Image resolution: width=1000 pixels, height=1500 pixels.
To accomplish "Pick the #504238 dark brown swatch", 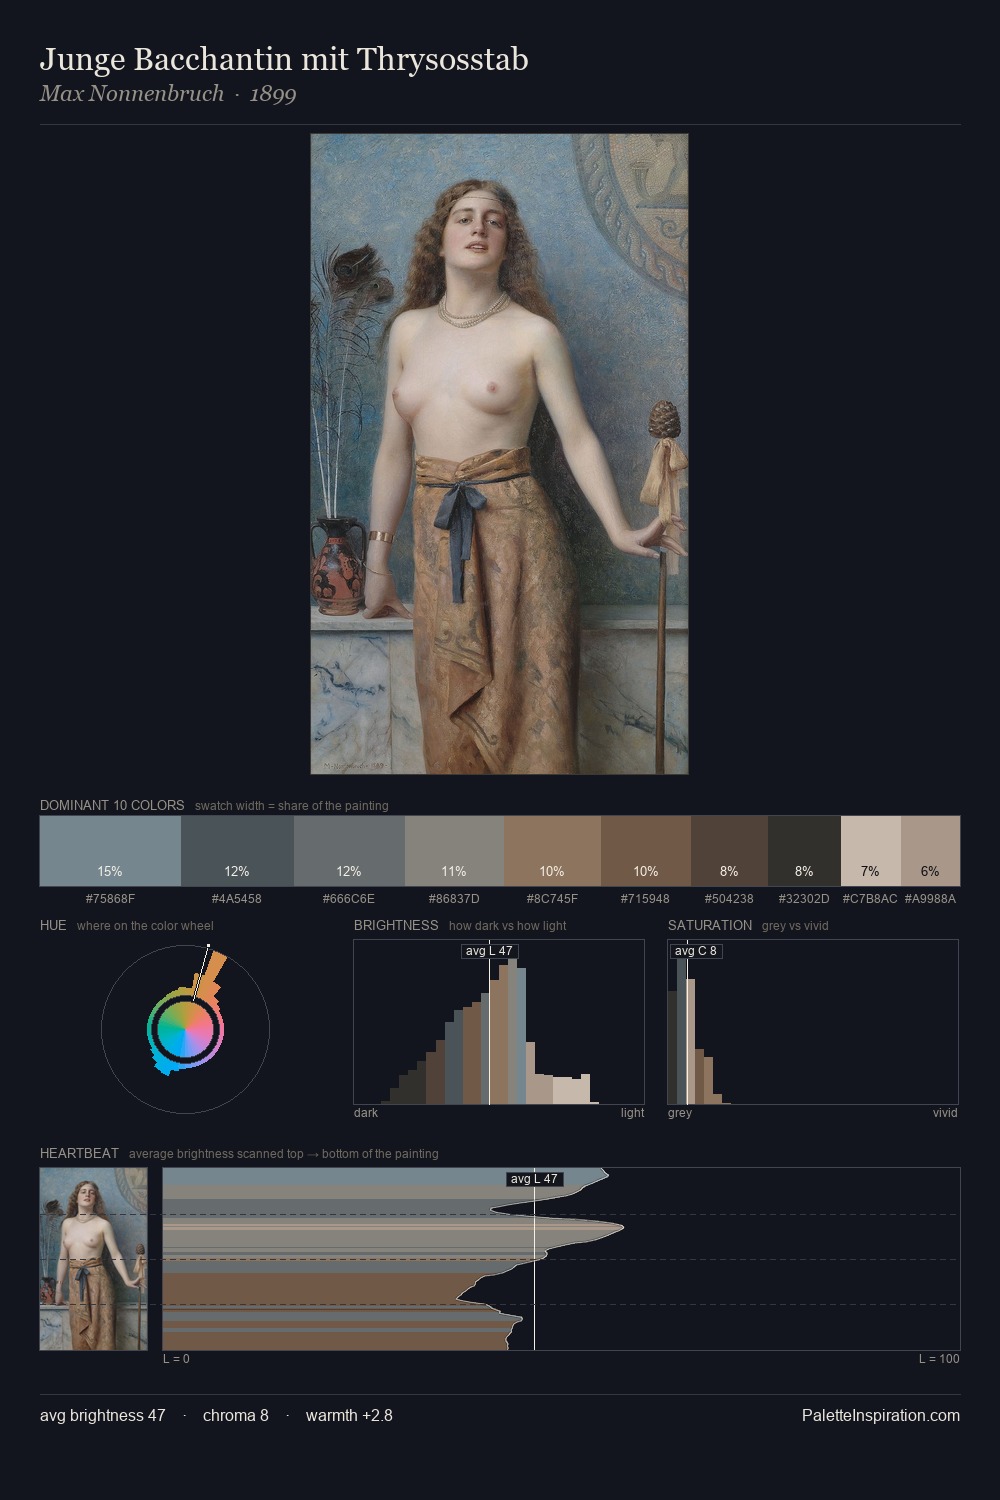I will [729, 851].
